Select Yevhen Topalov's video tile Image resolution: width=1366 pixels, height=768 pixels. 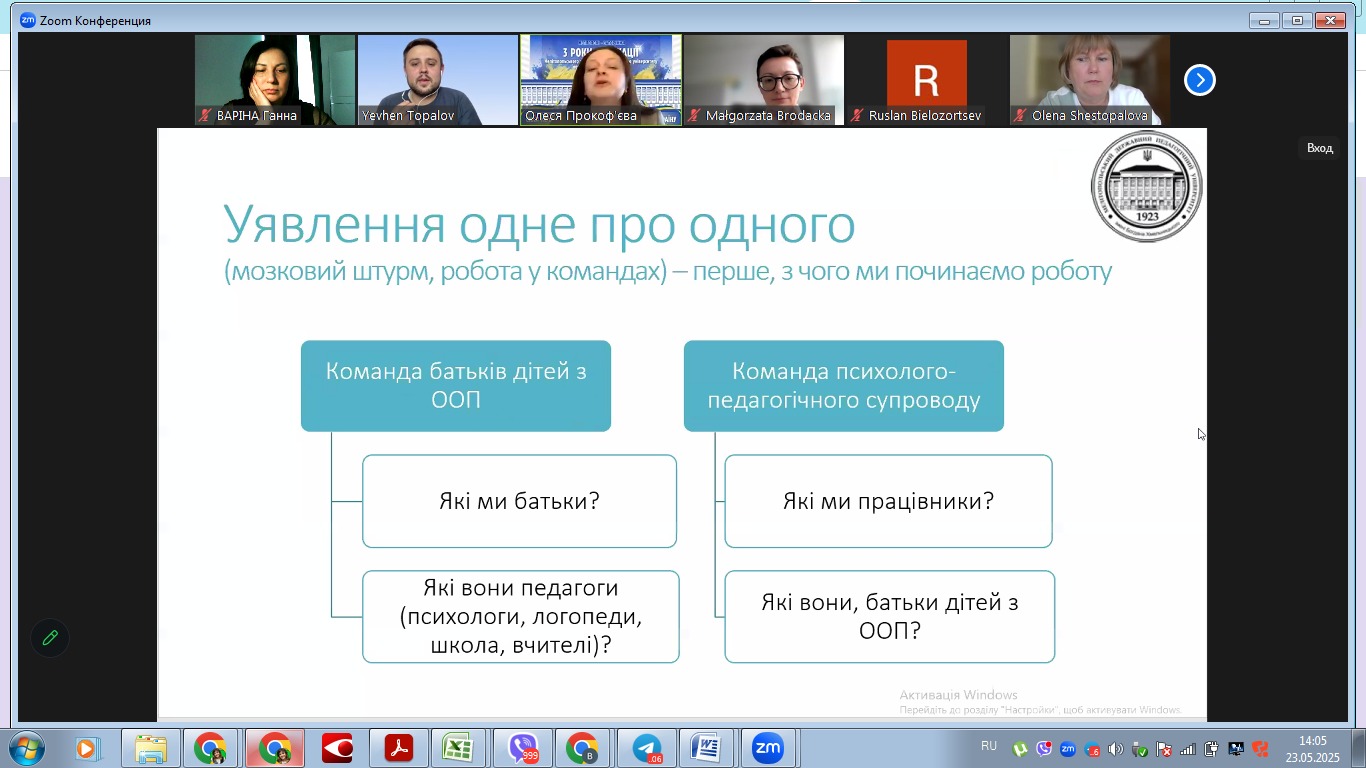(x=437, y=80)
